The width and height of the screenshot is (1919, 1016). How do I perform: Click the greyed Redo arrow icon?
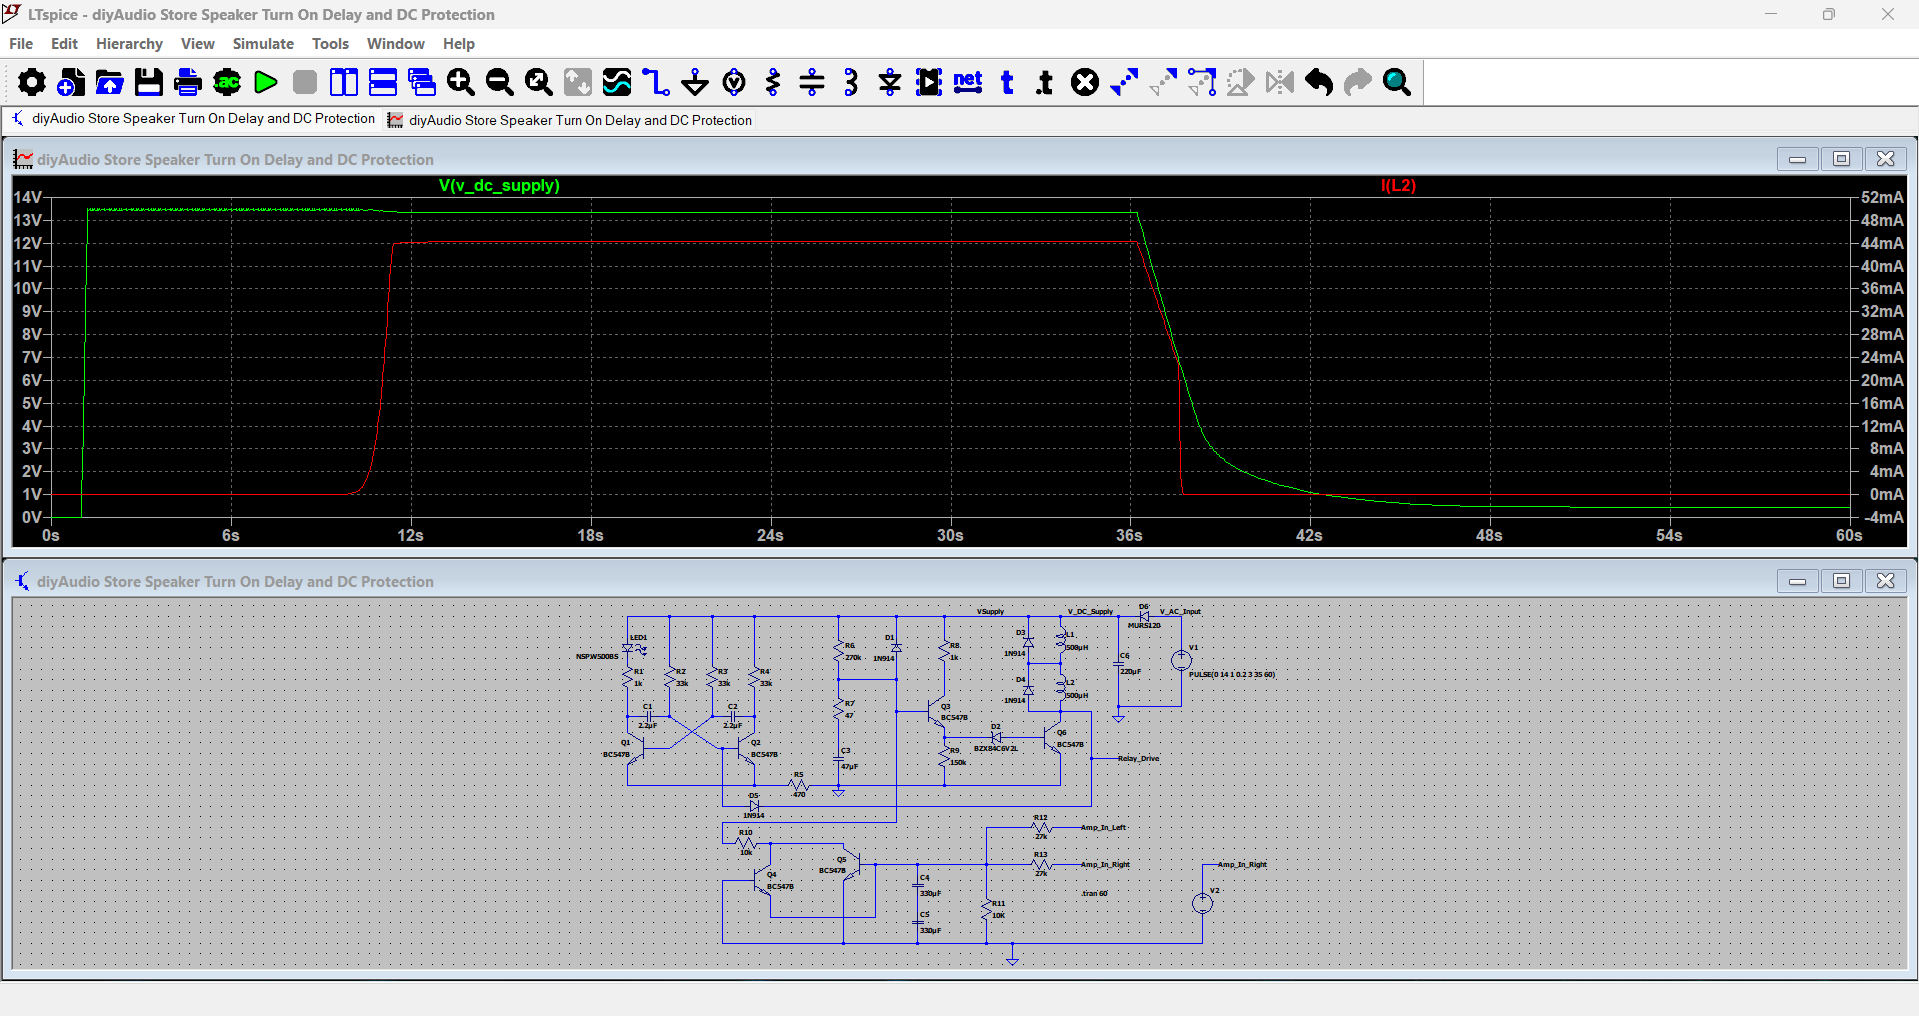click(1358, 82)
